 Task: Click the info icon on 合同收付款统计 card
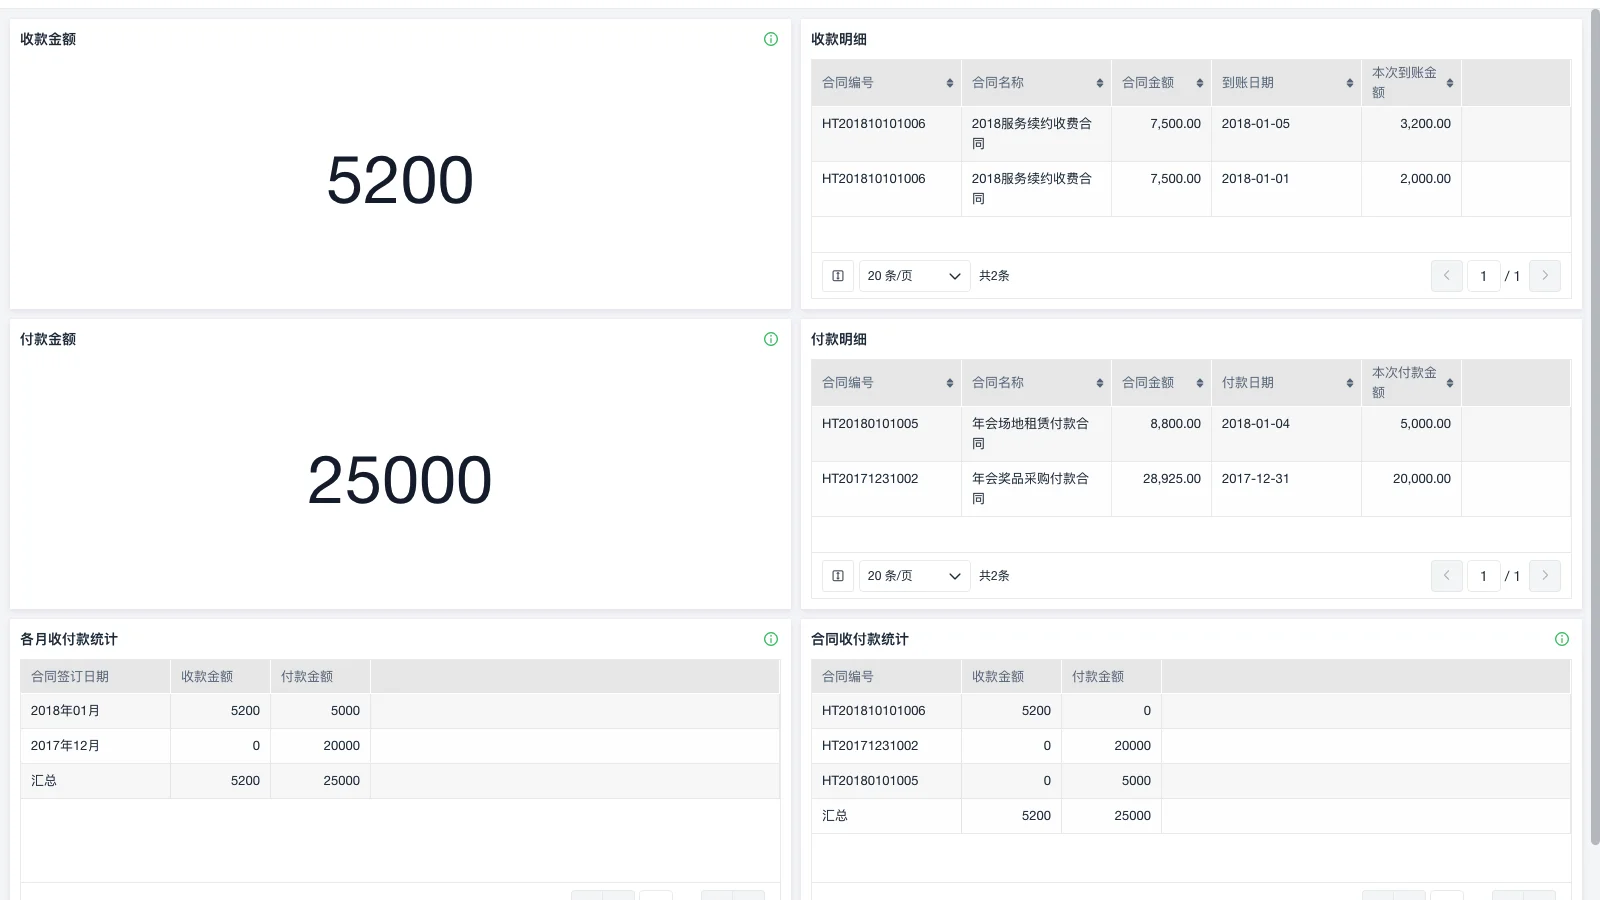[1562, 639]
